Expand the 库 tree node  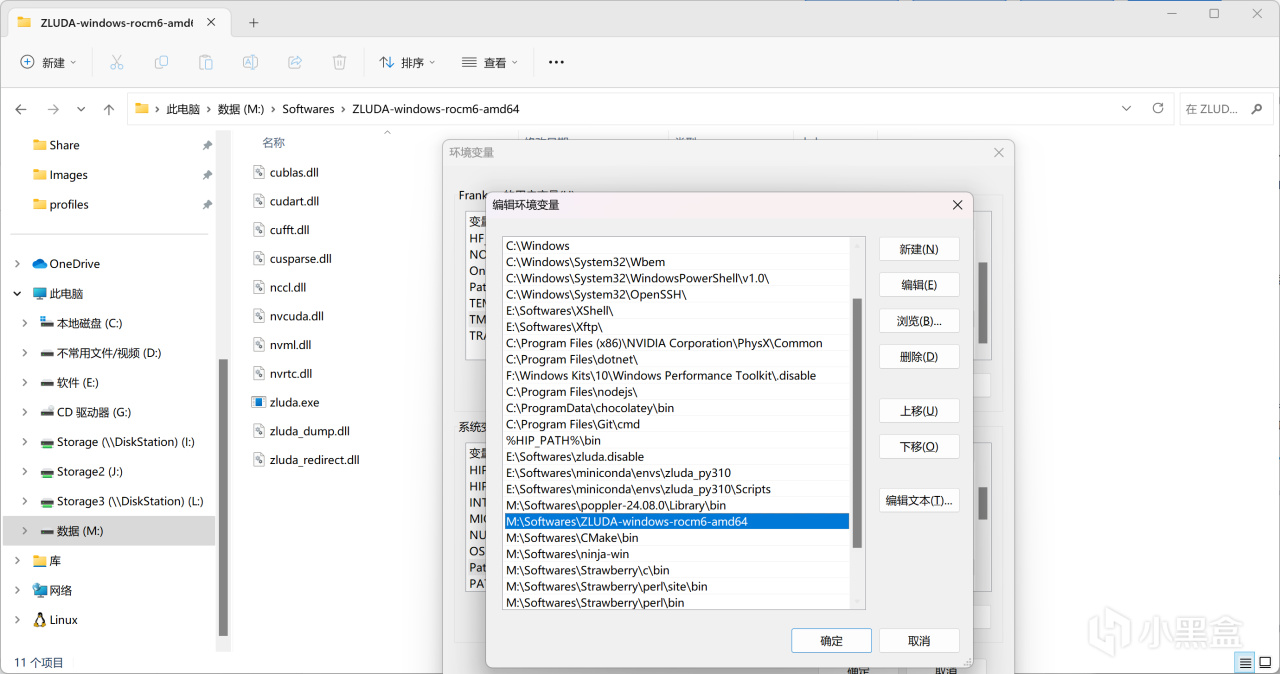click(x=17, y=561)
